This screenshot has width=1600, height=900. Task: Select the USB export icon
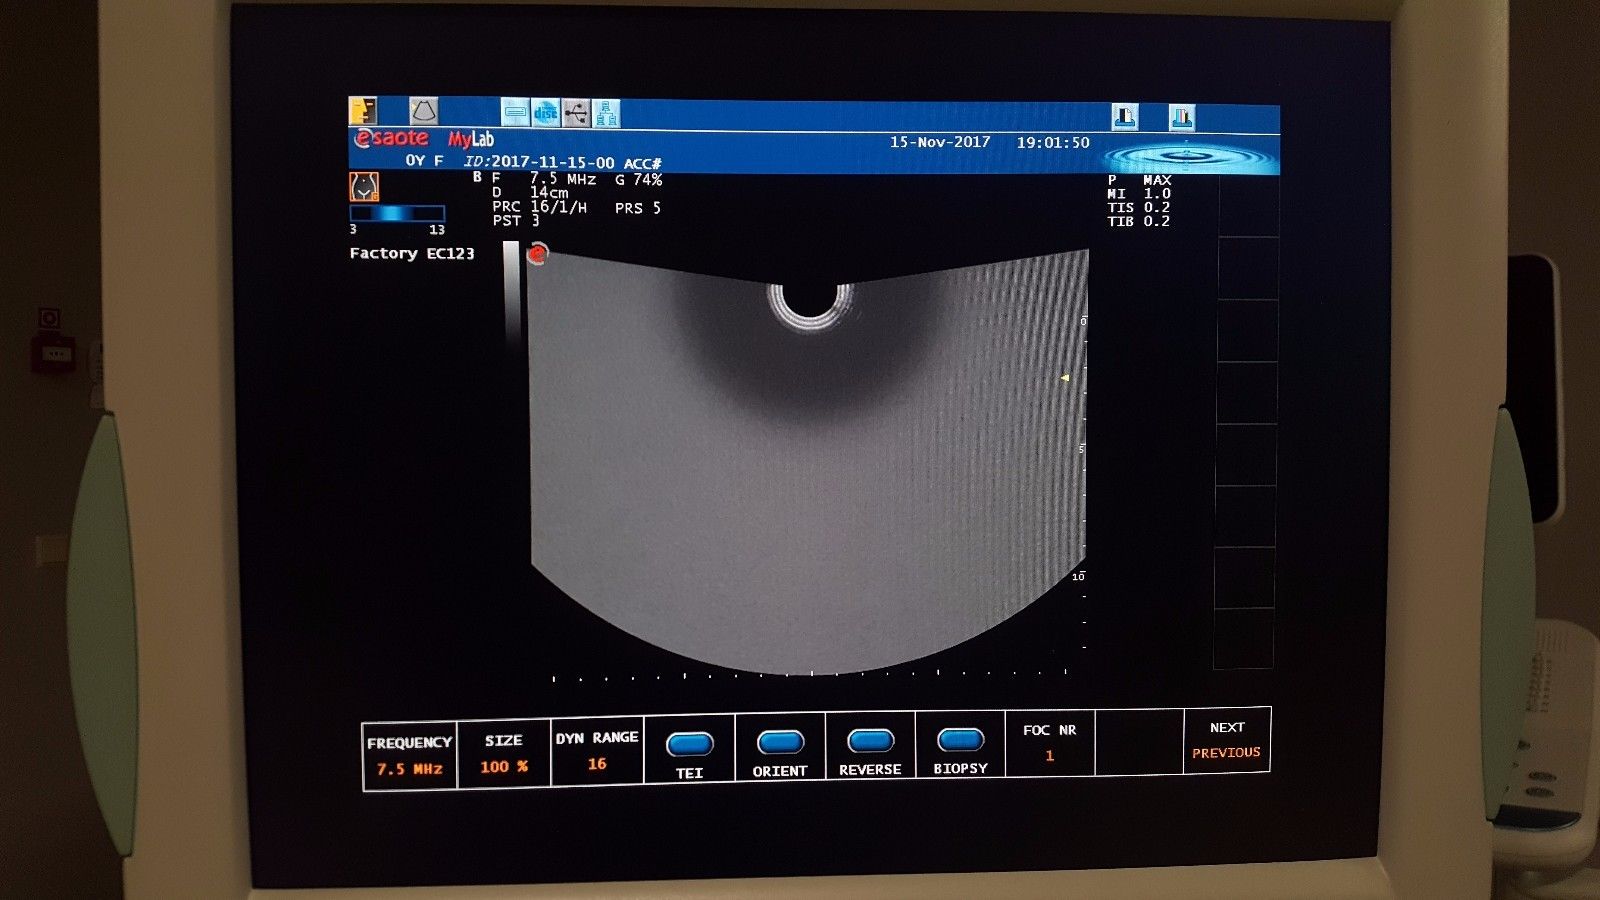(x=576, y=110)
